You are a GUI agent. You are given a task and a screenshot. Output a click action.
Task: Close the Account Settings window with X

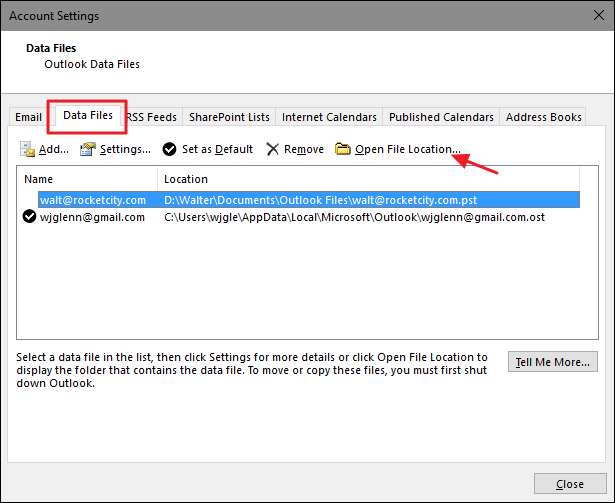coord(591,17)
